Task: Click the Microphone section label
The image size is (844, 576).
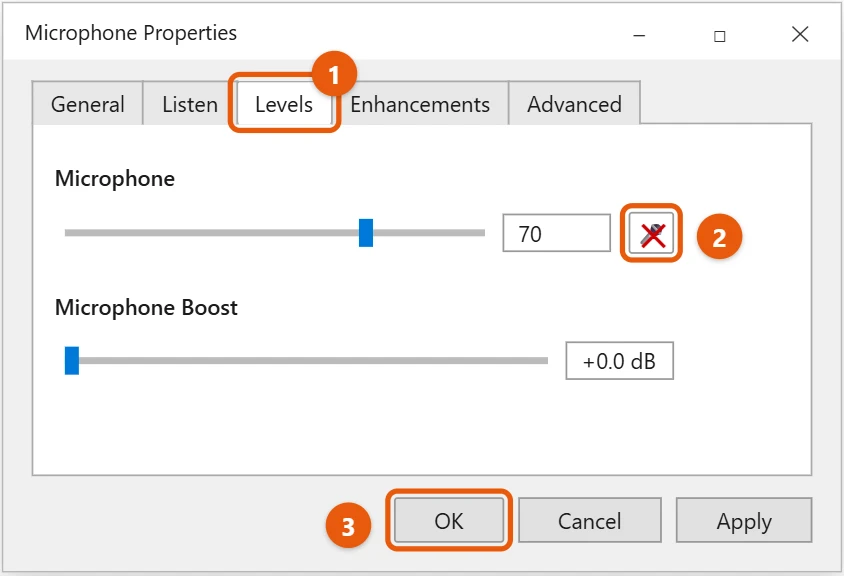Action: tap(115, 179)
